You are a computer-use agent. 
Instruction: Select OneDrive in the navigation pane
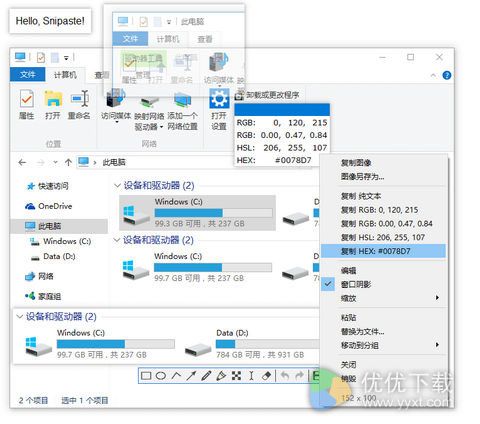[x=49, y=206]
